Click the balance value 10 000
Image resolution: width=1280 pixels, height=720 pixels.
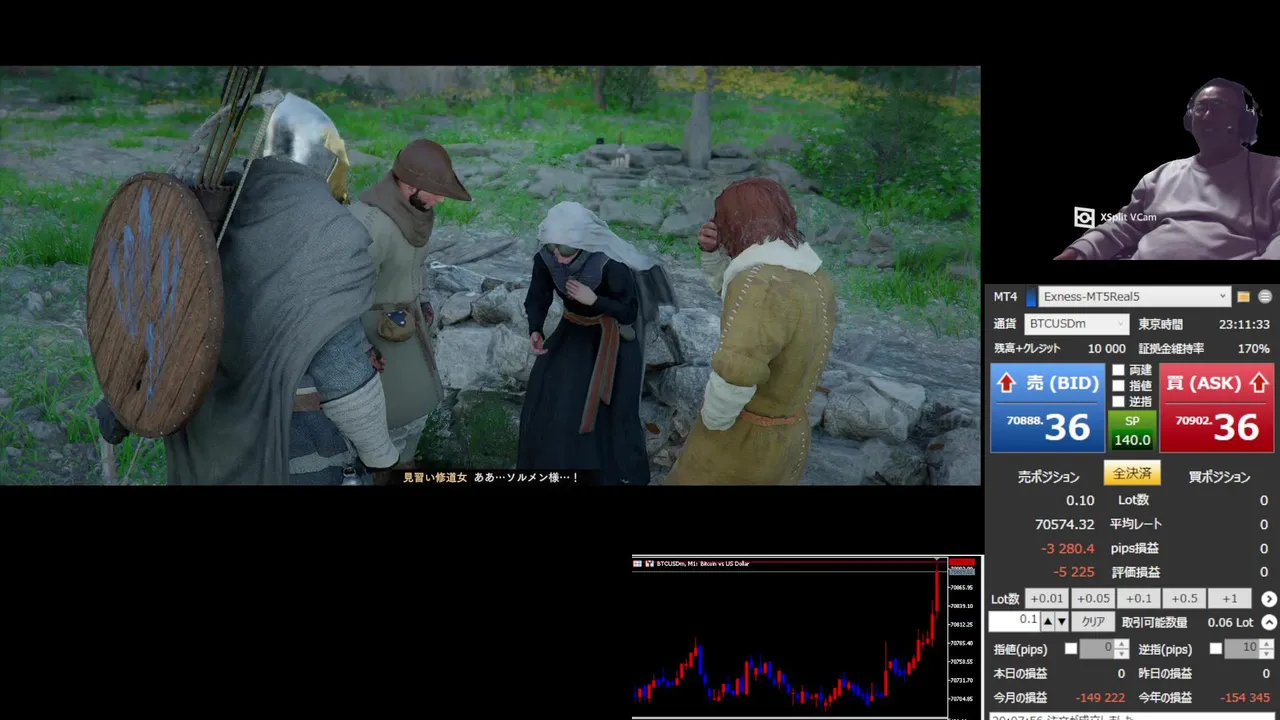click(1106, 349)
